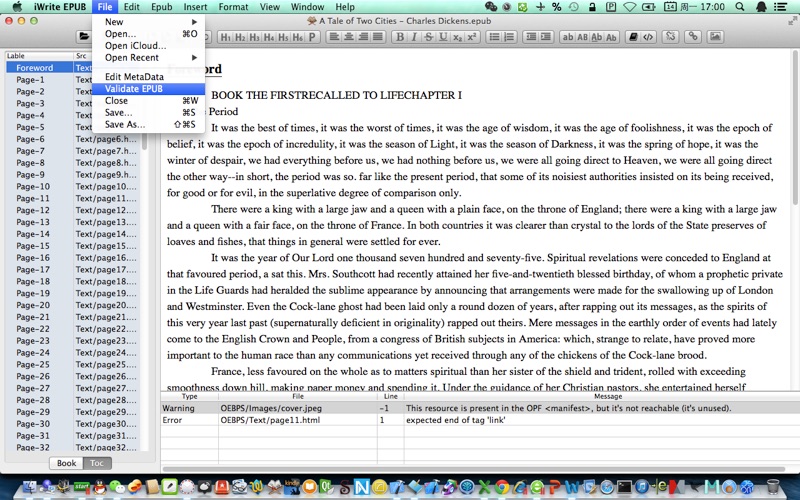800x500 pixels.
Task: Open the Insert menu
Action: [x=195, y=7]
